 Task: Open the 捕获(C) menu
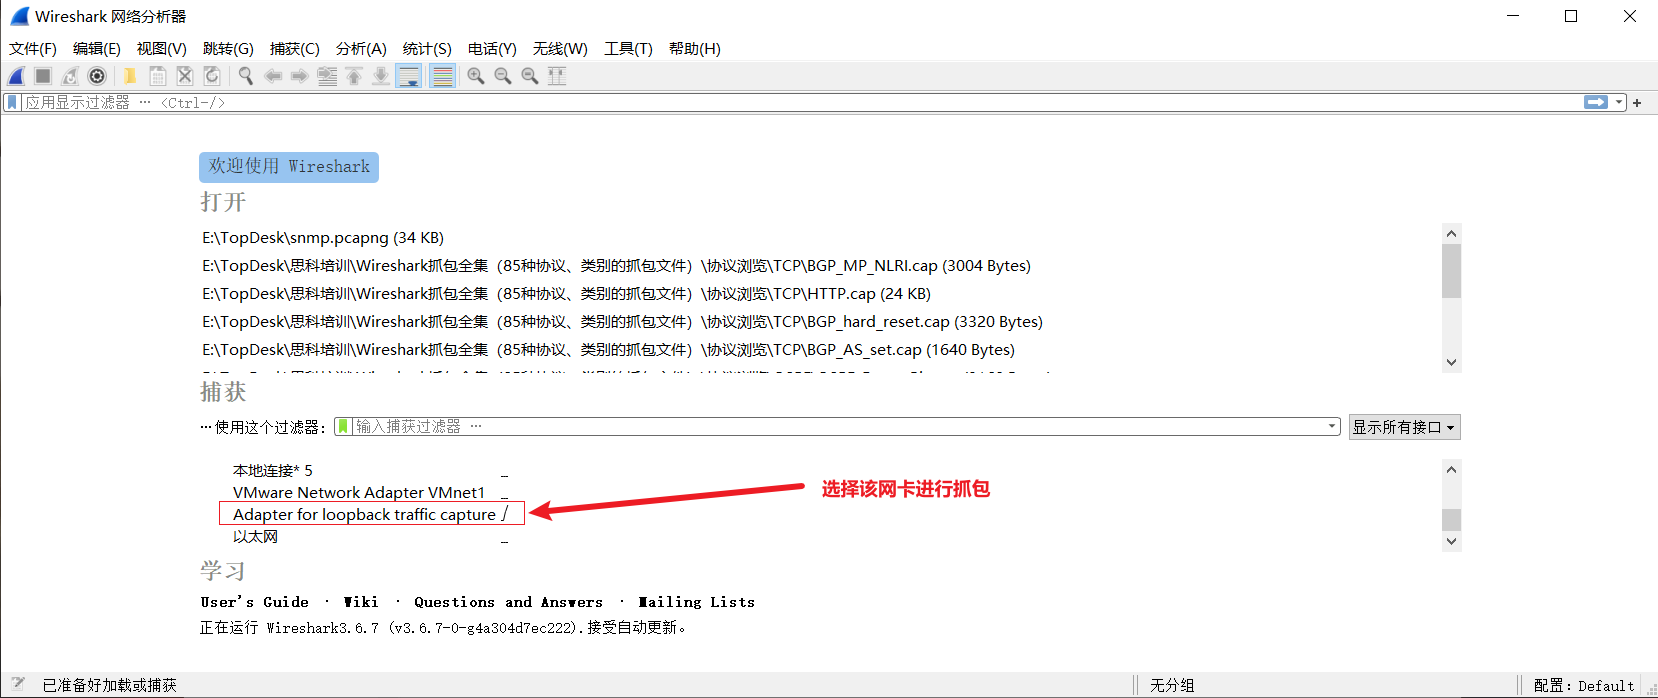pyautogui.click(x=295, y=48)
